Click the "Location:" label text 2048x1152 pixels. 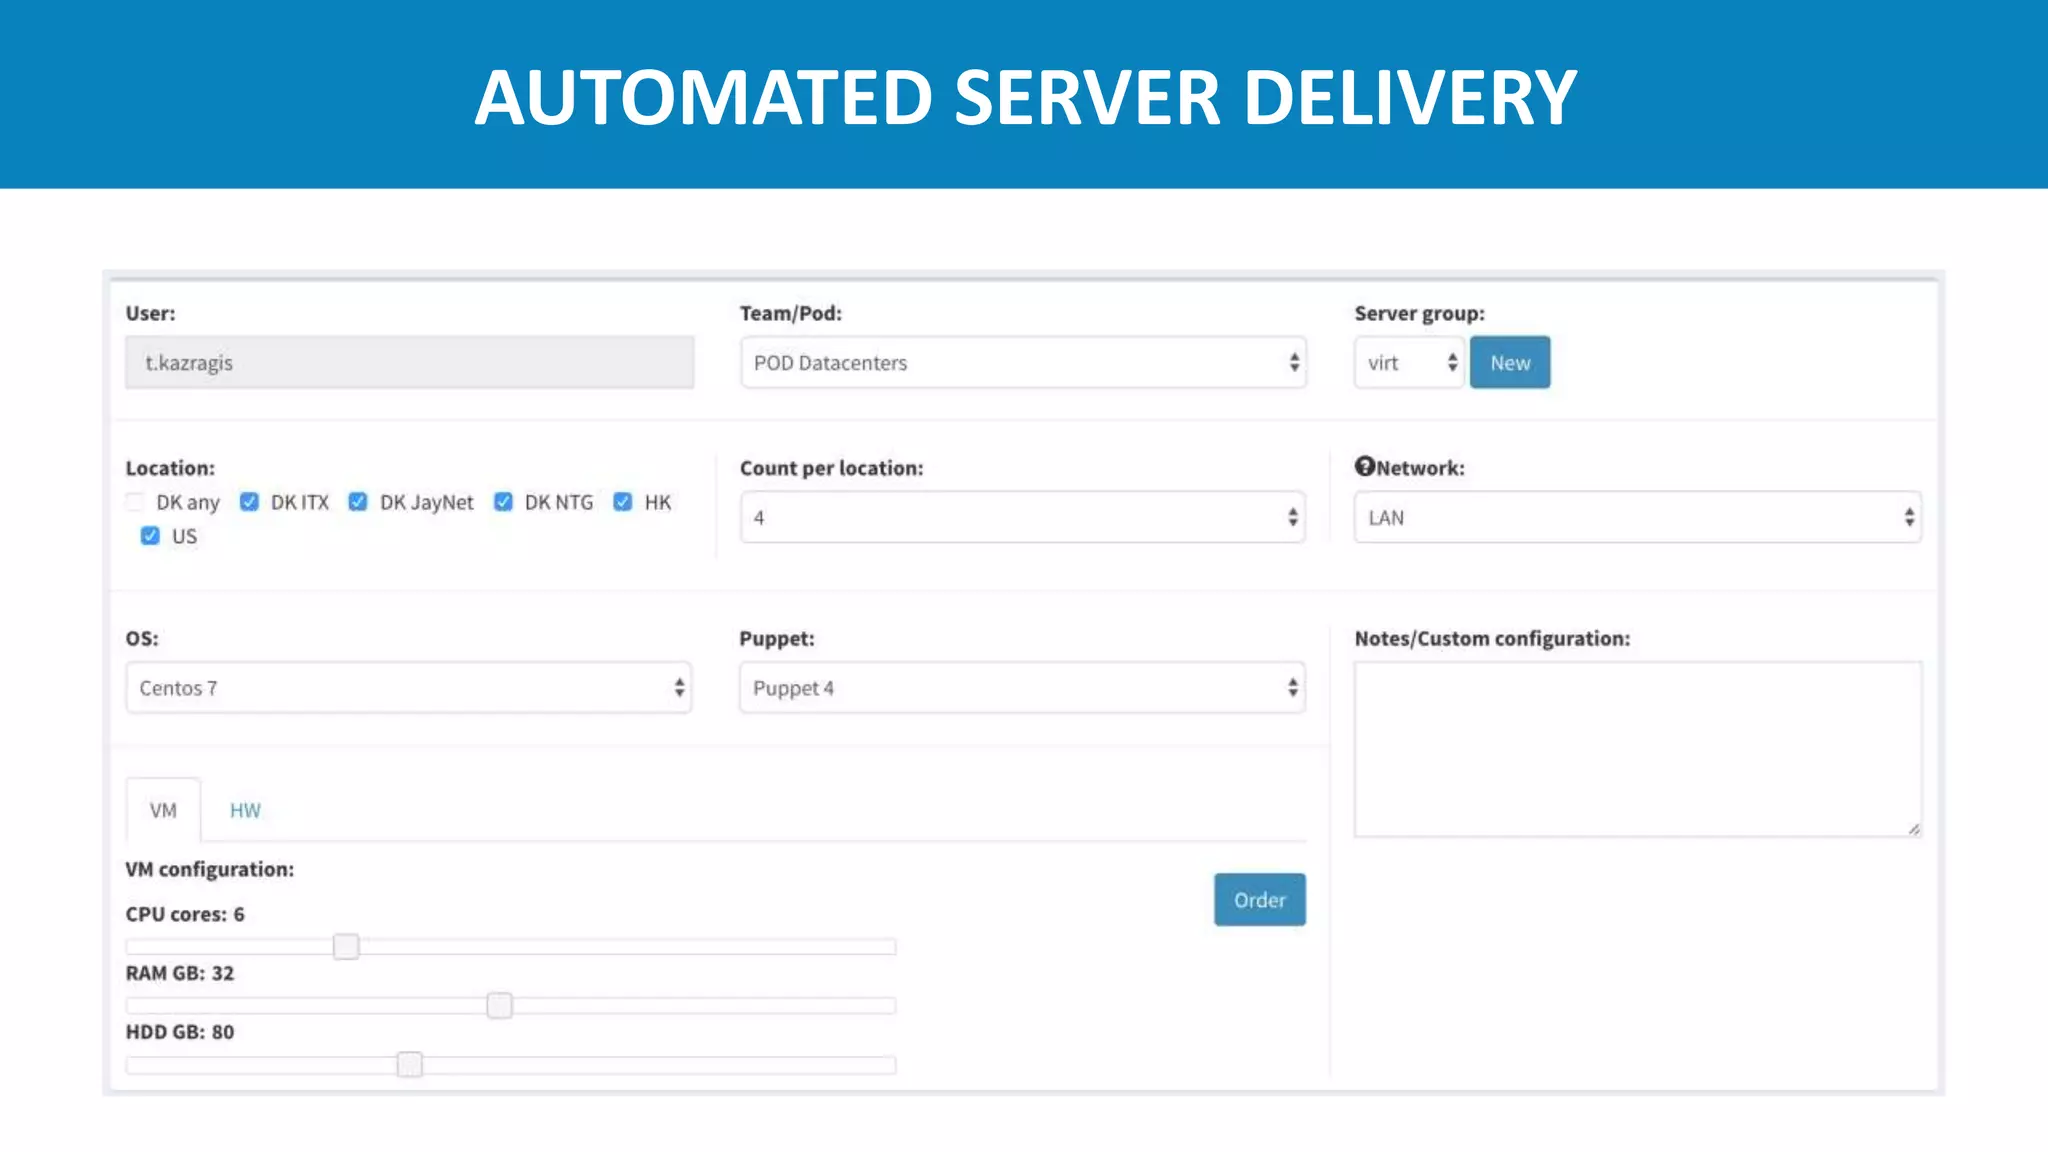[x=170, y=468]
